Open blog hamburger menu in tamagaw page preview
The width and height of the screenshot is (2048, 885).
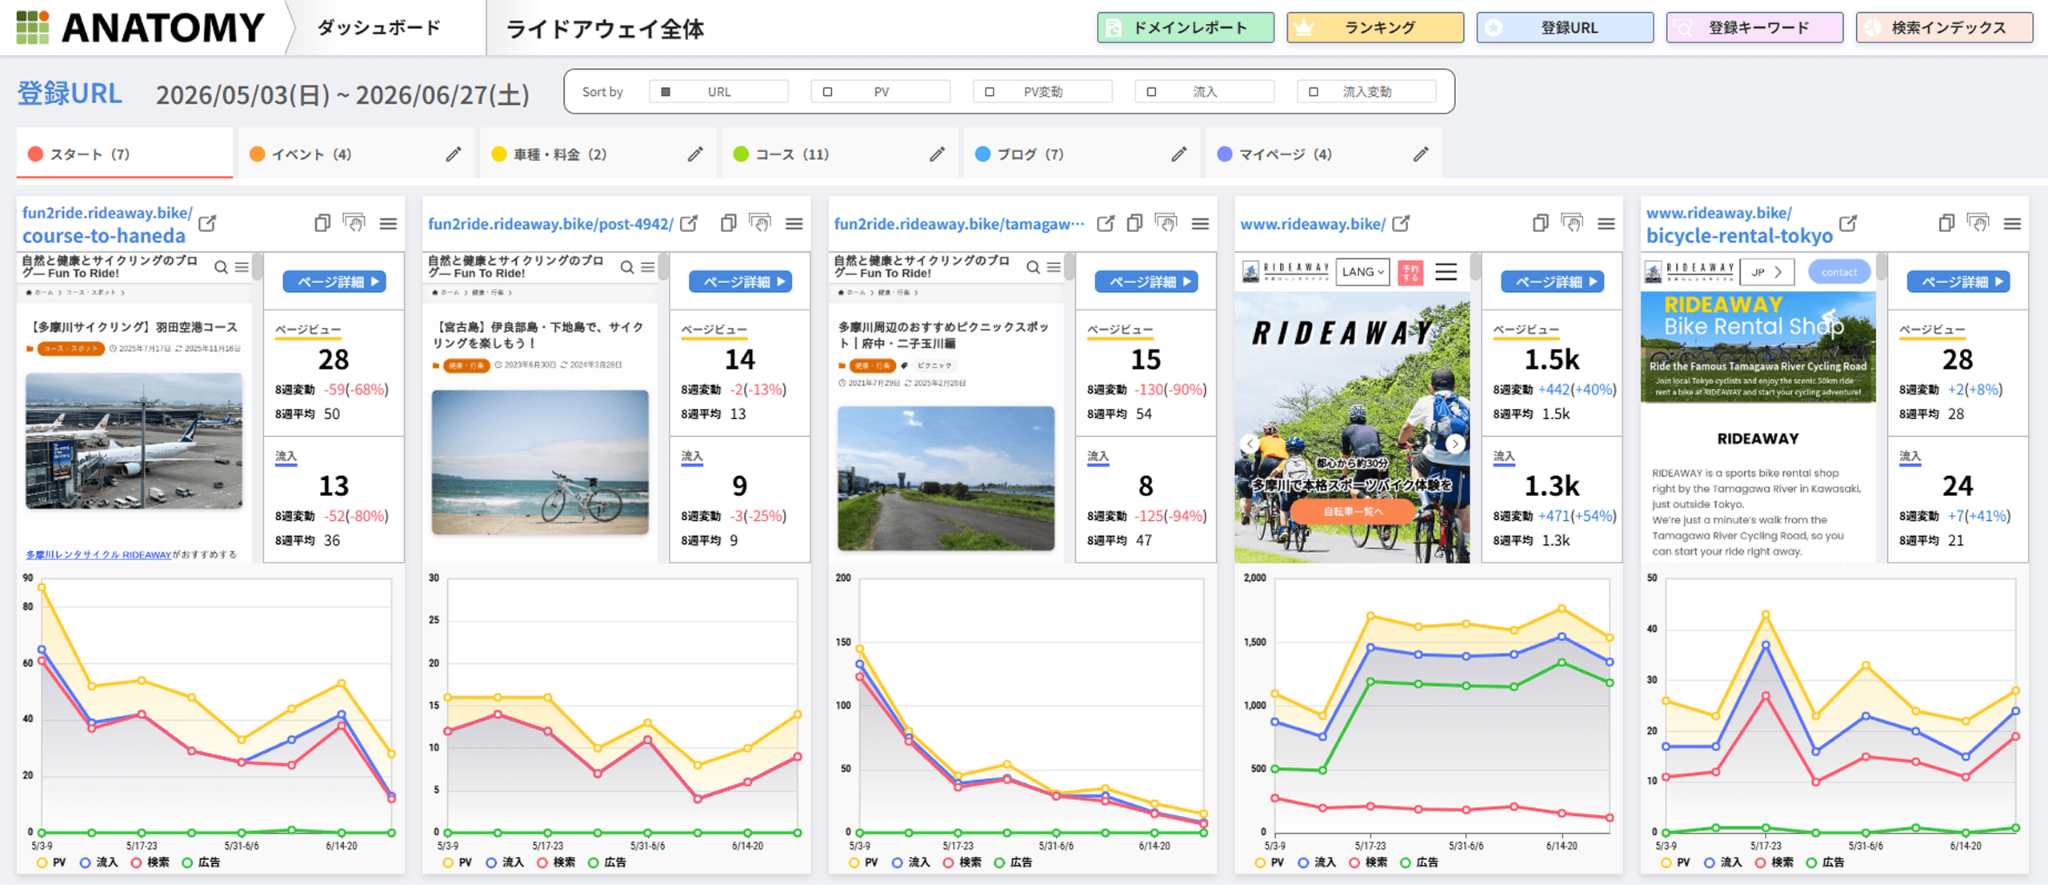(x=1054, y=267)
